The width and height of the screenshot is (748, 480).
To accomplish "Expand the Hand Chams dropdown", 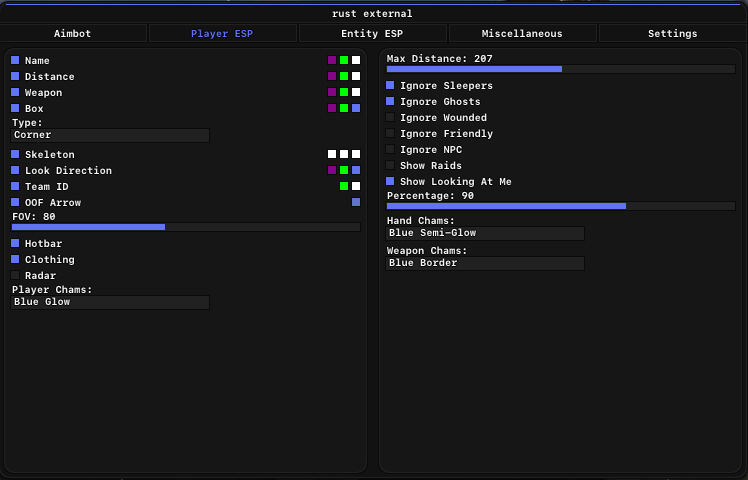I will (485, 233).
